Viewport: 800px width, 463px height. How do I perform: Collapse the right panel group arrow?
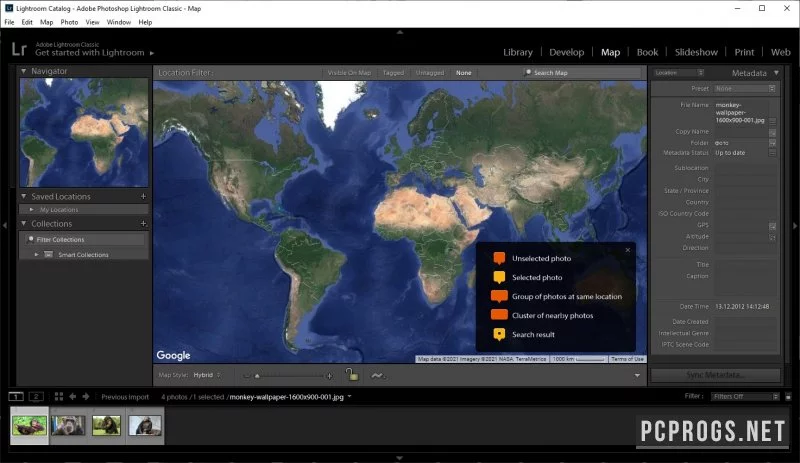tap(795, 225)
